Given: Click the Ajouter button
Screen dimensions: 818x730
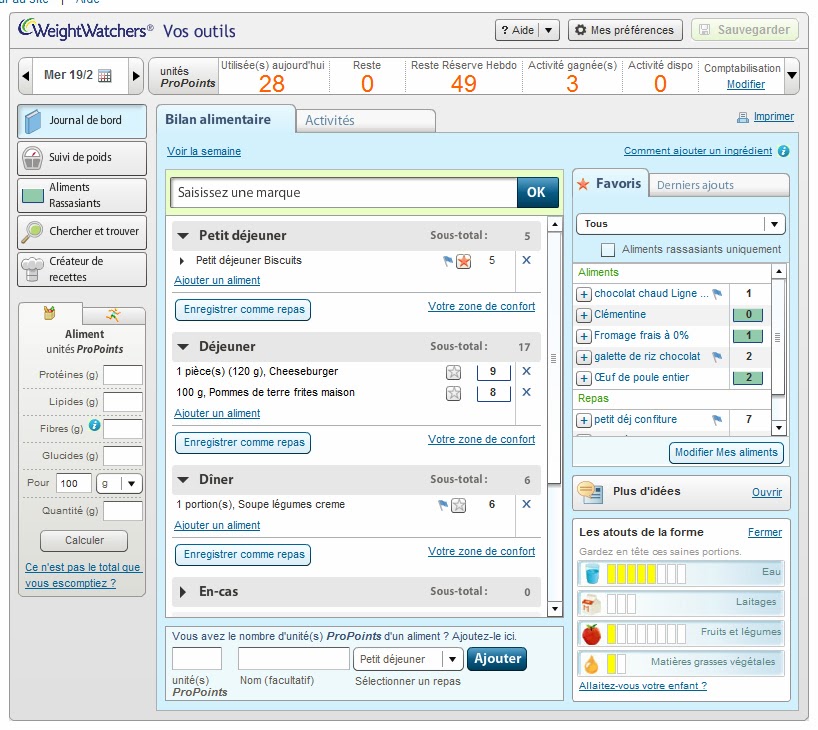Looking at the screenshot, I should [497, 658].
